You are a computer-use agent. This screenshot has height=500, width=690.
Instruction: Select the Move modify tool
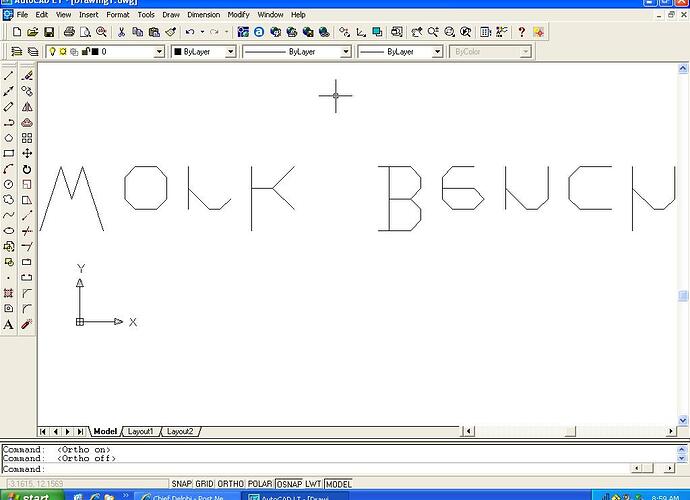tap(27, 153)
